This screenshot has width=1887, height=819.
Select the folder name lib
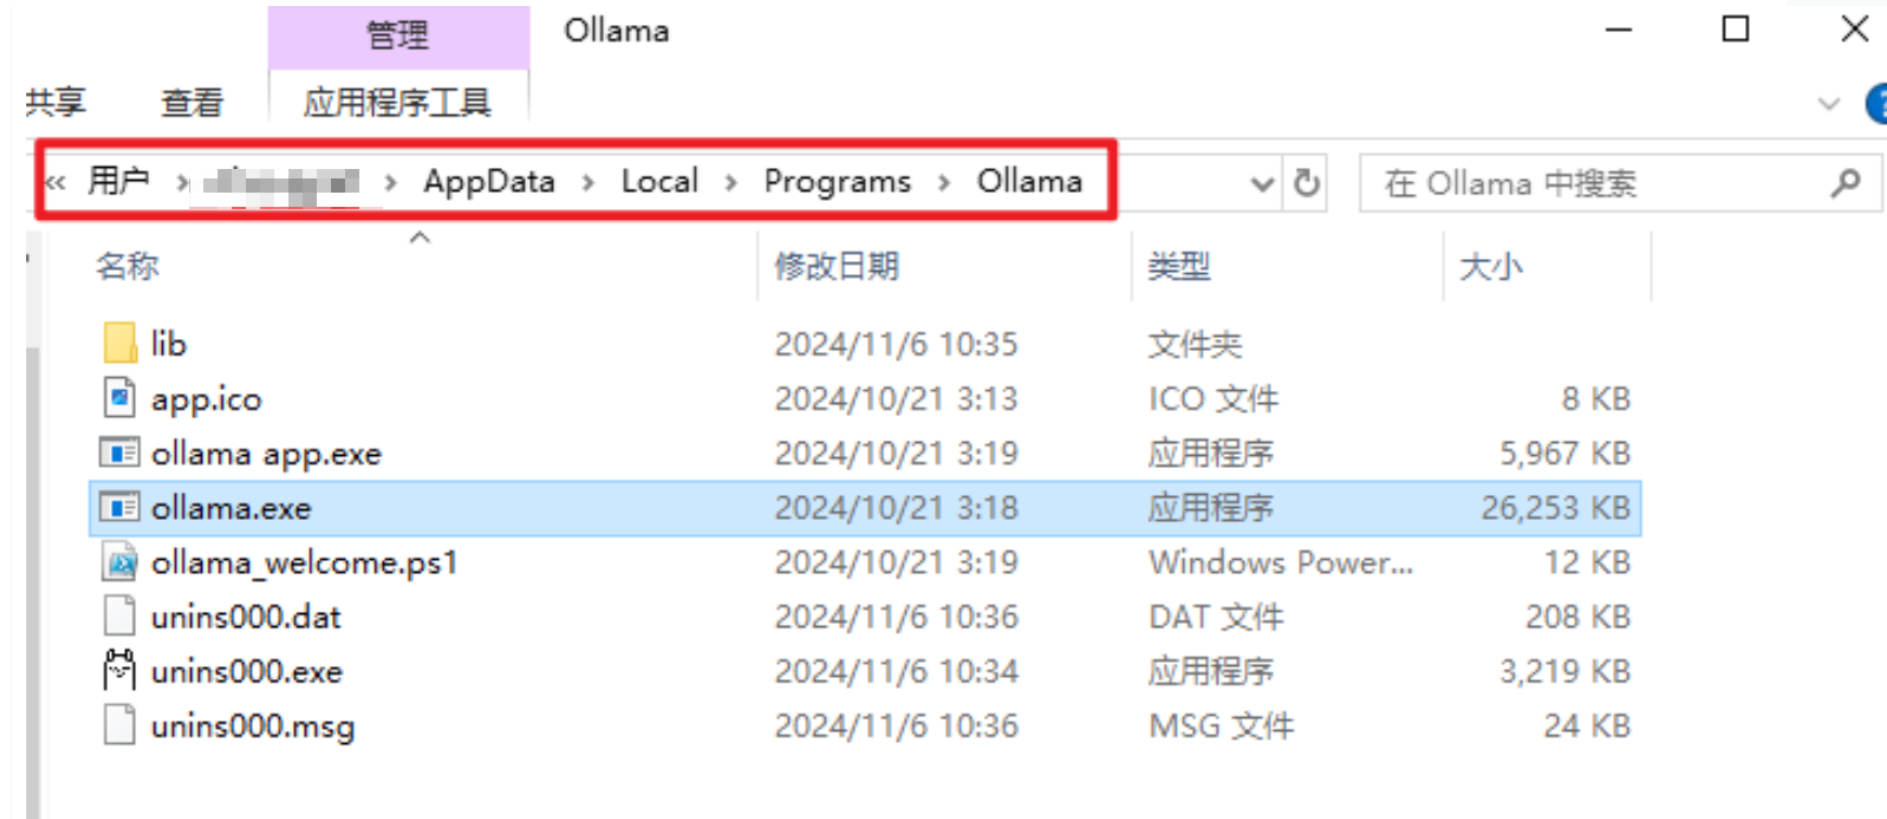(168, 343)
